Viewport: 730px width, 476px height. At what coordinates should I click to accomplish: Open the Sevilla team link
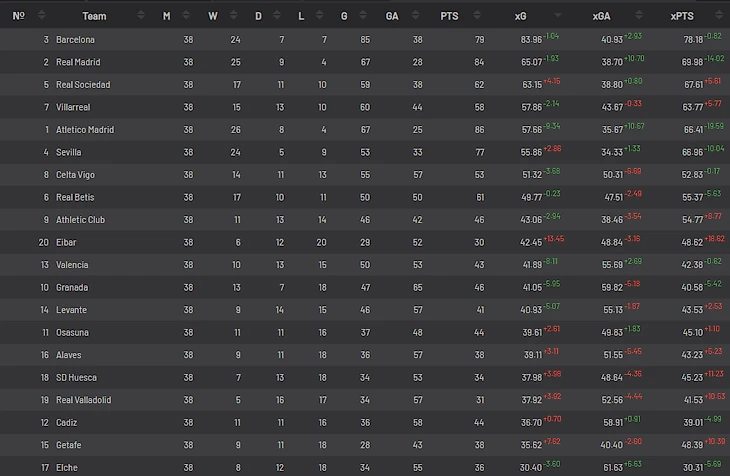point(69,152)
